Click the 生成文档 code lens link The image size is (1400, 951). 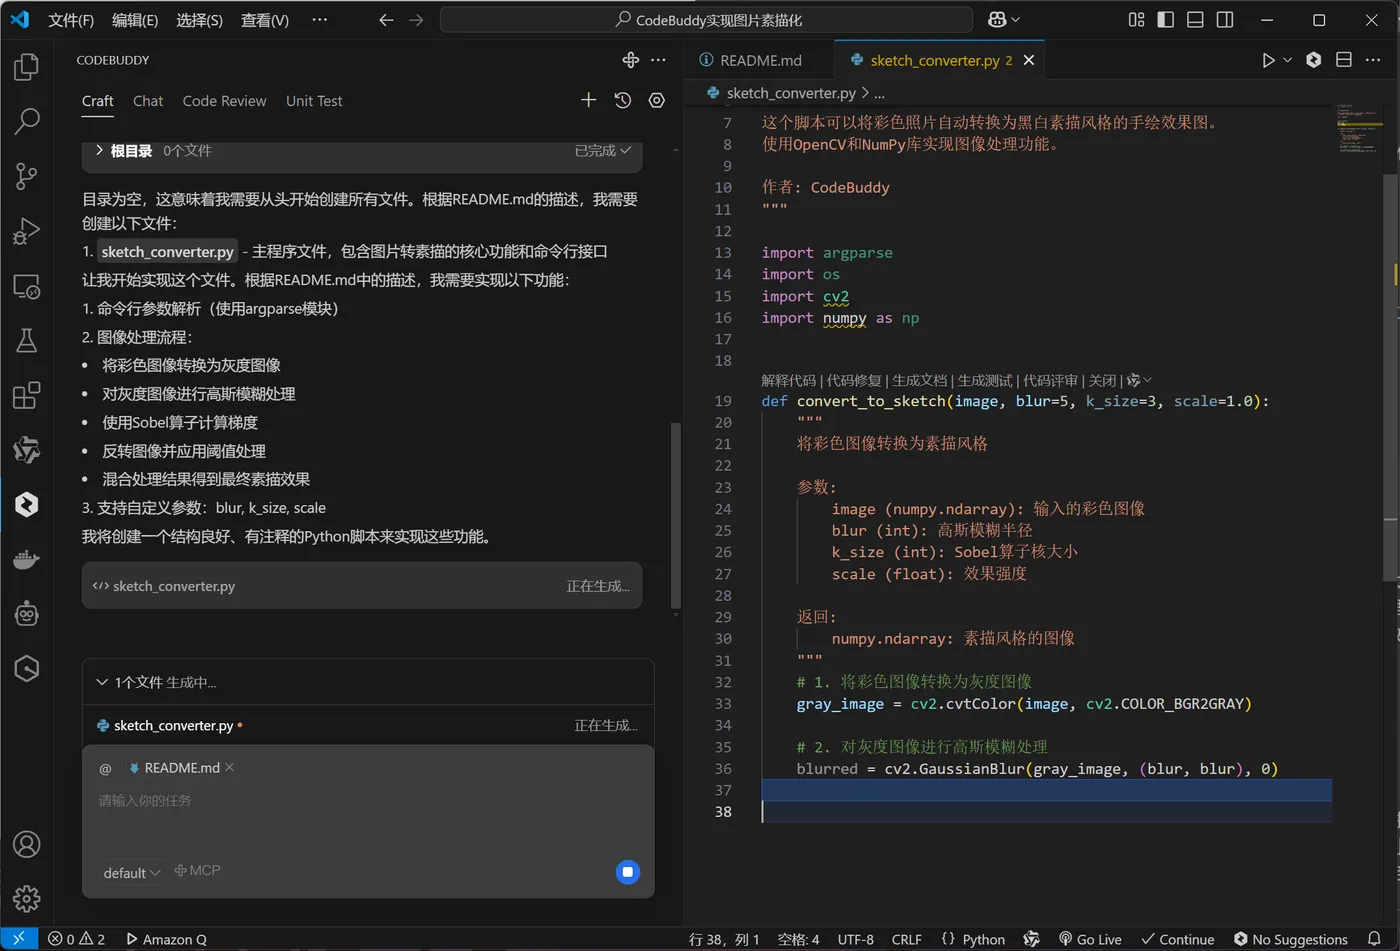[919, 380]
